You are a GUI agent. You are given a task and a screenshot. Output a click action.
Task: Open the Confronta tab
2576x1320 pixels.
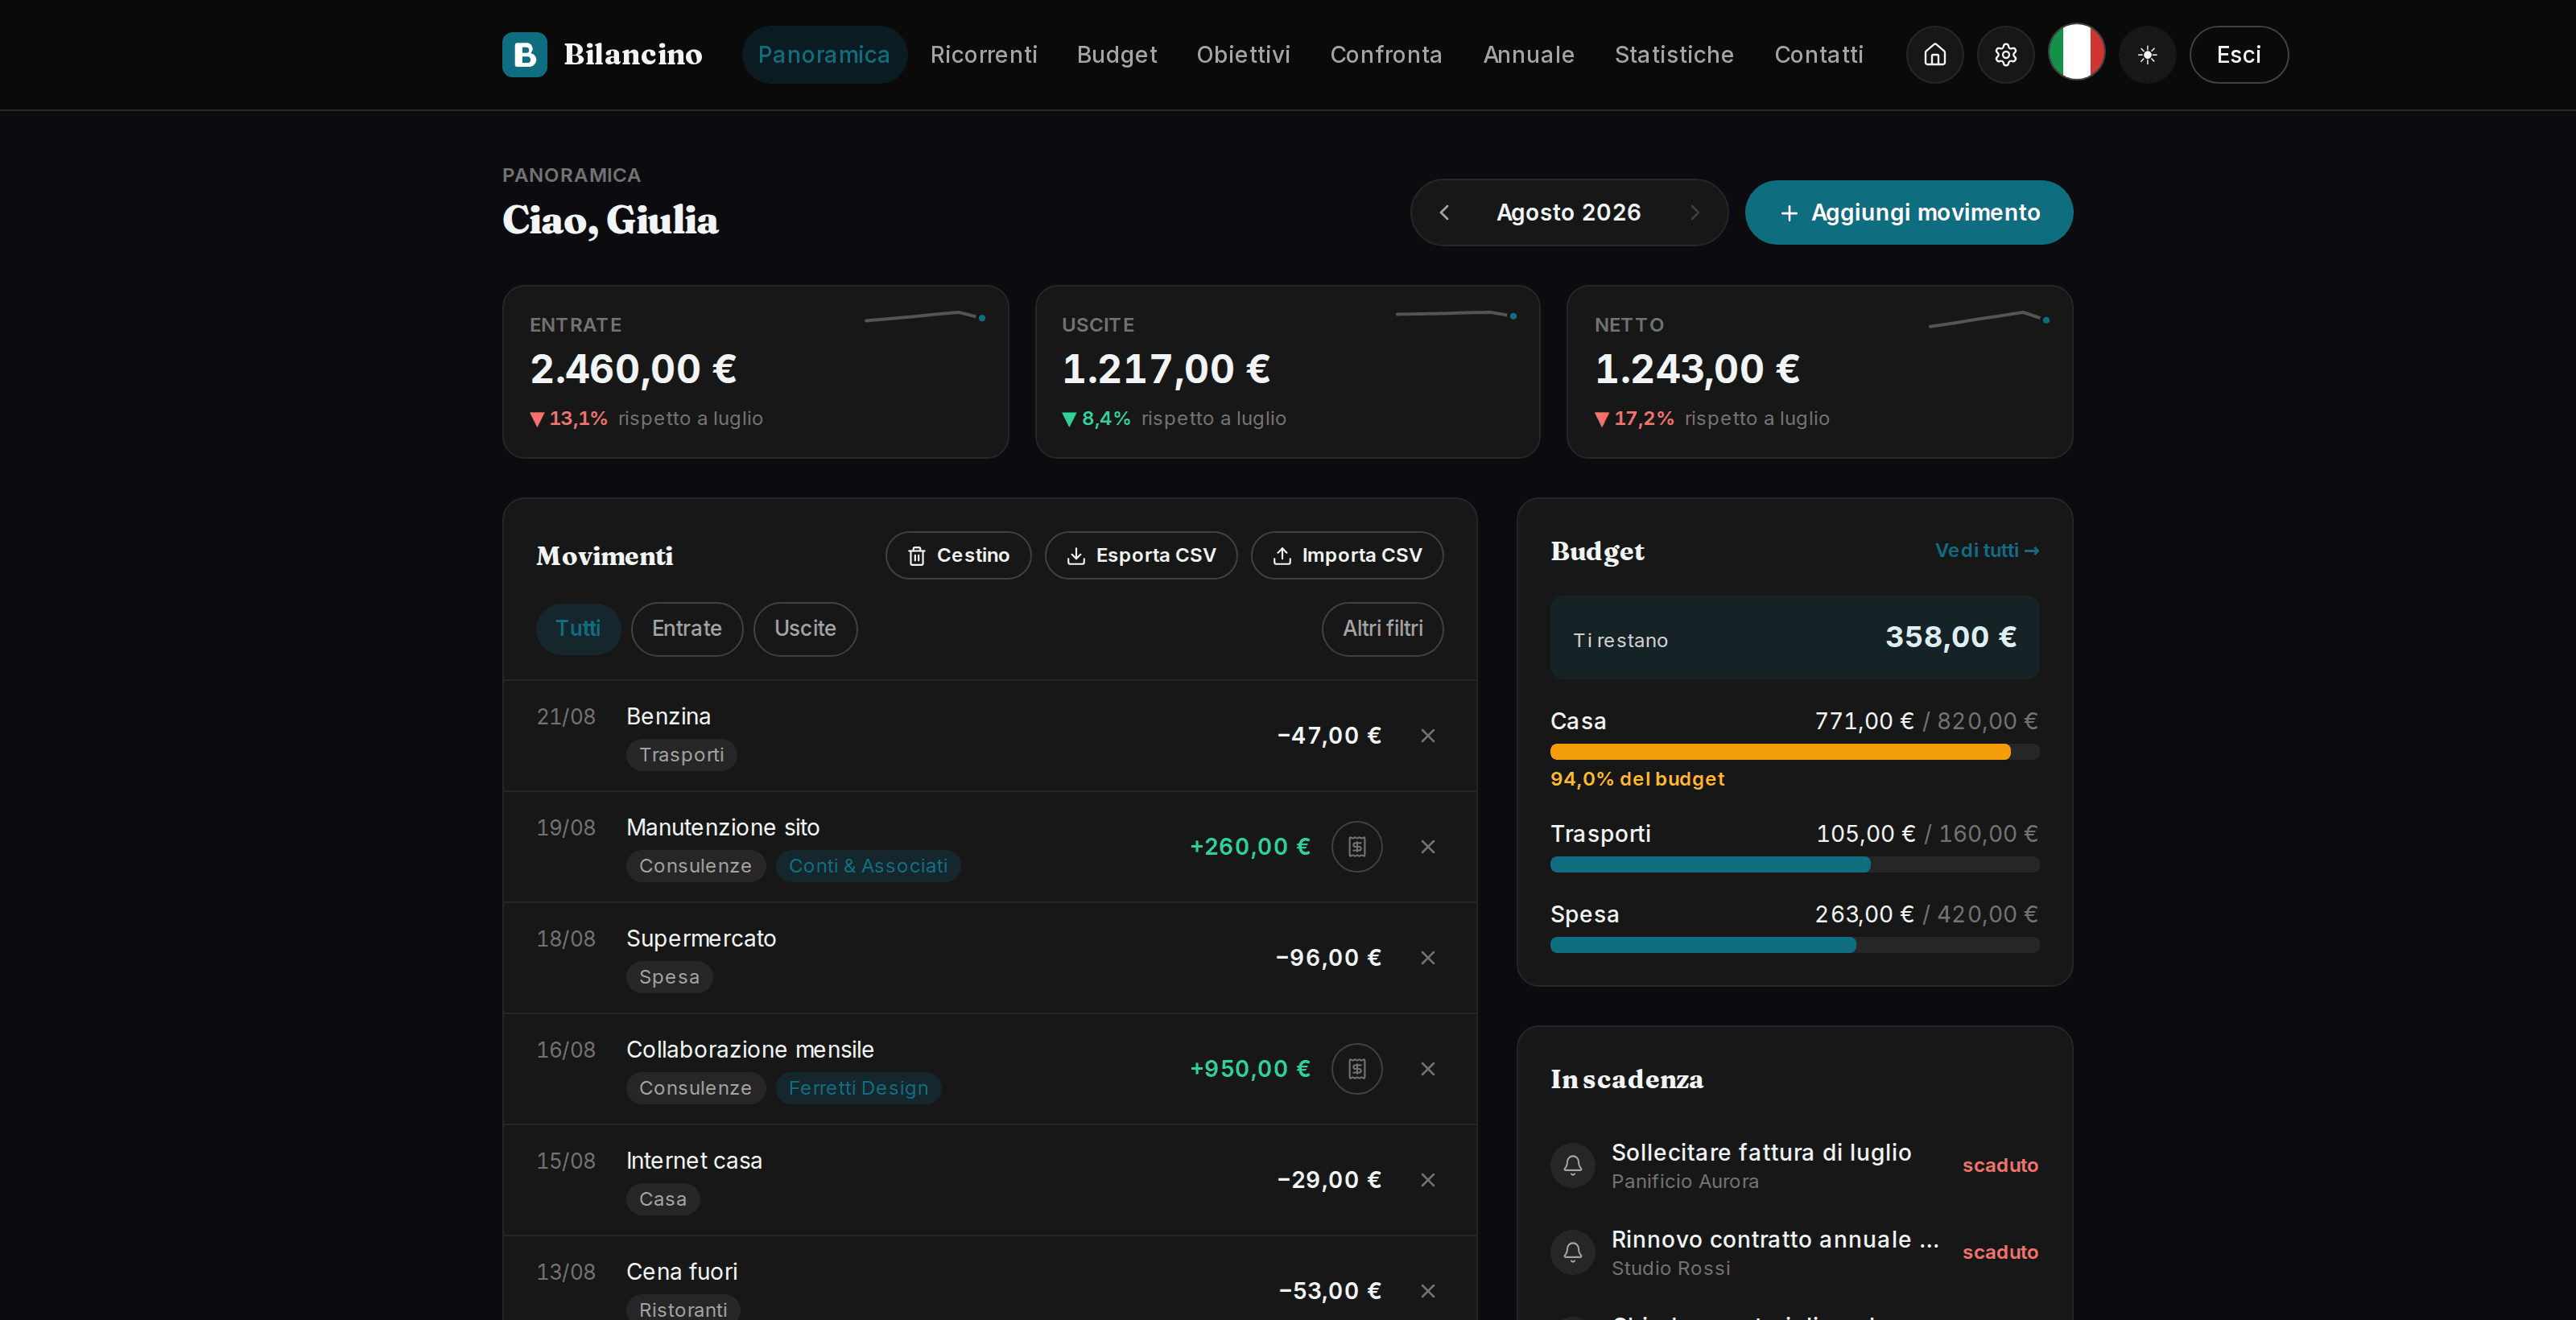[x=1386, y=54]
